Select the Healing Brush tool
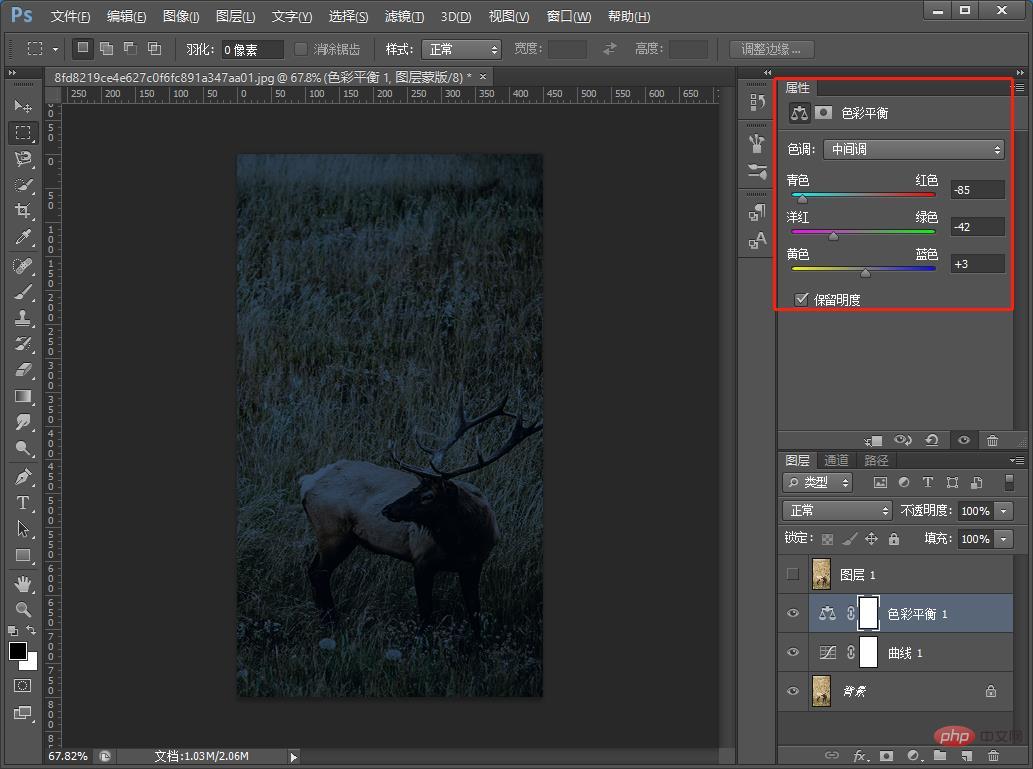 pos(23,266)
